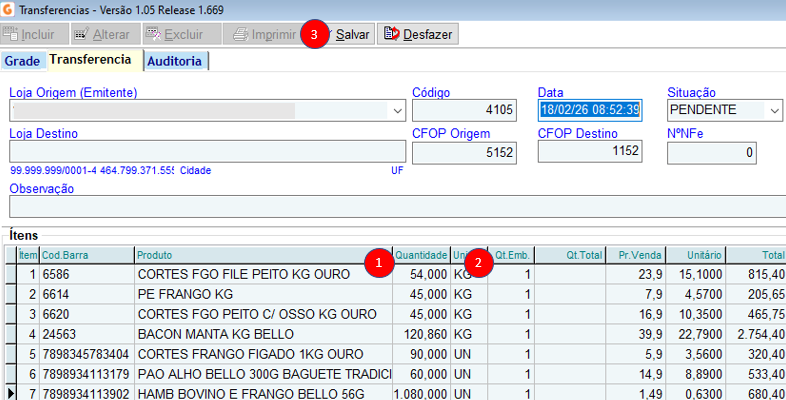The height and width of the screenshot is (400, 786).
Task: Select the BACON MANTA KG BELLO row
Action: (262, 330)
